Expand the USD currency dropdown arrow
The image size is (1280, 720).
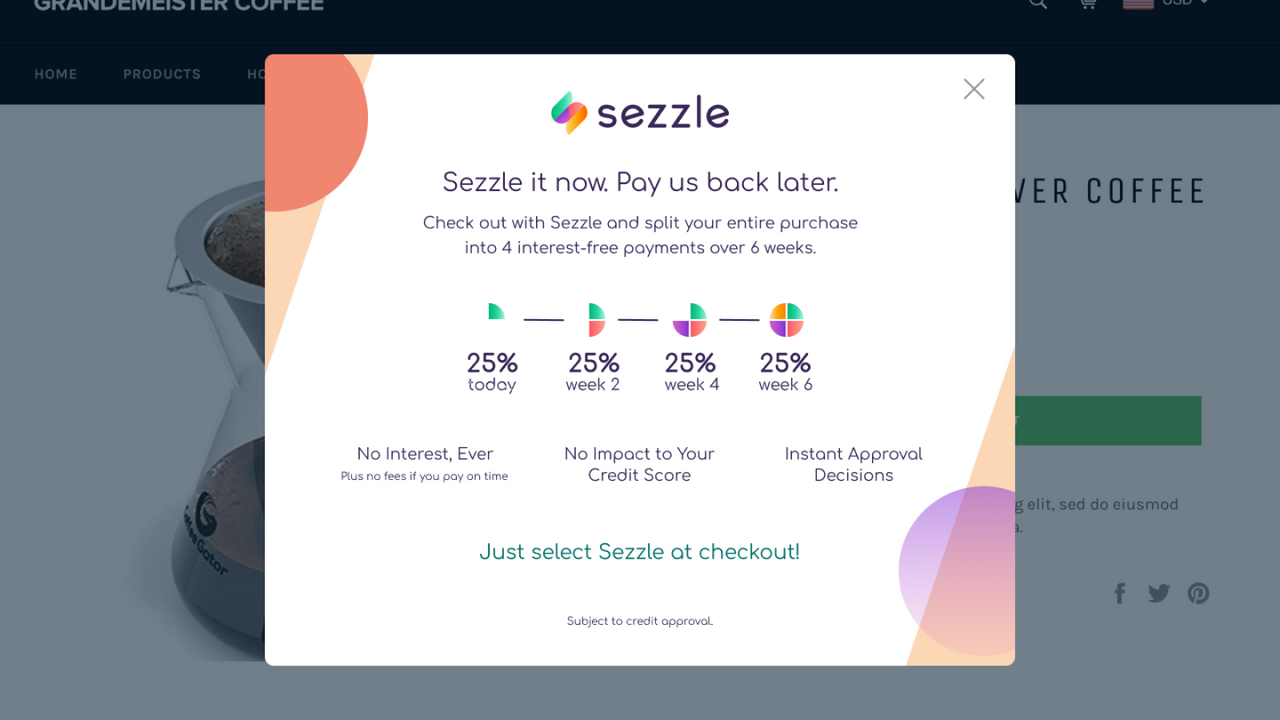pyautogui.click(x=1204, y=2)
